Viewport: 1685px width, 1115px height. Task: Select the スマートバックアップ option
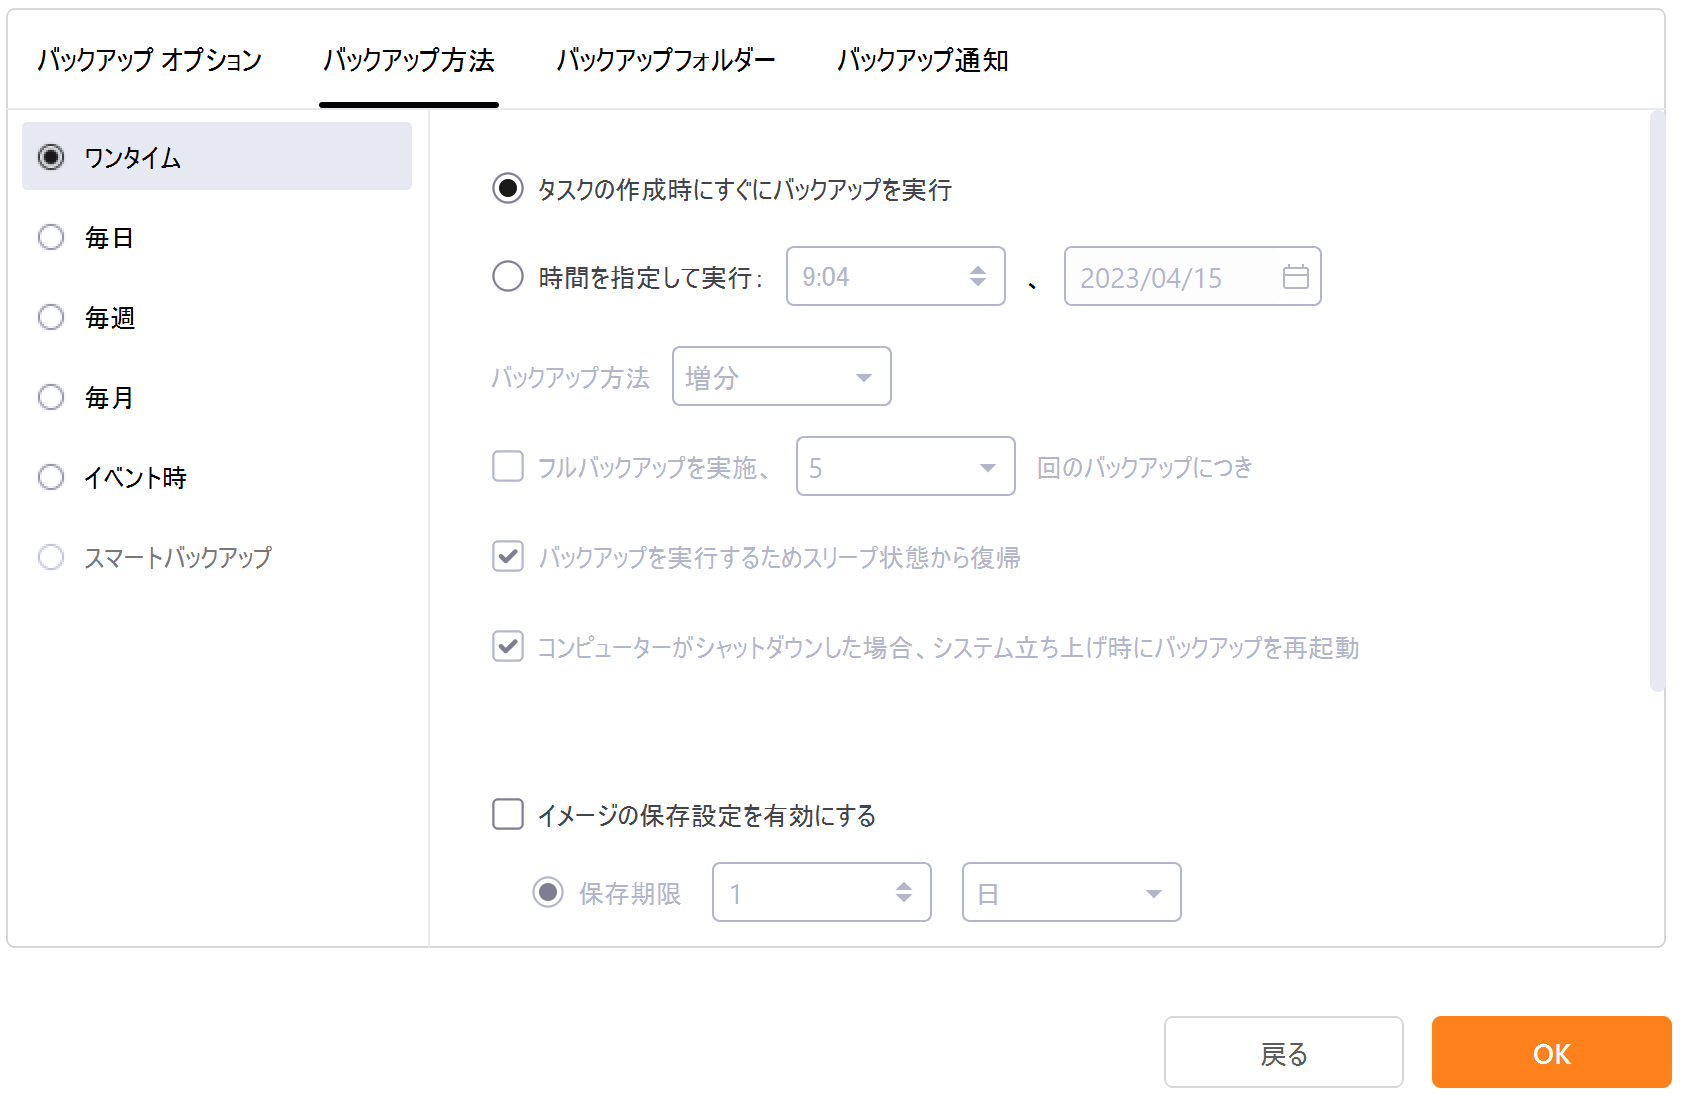click(51, 557)
